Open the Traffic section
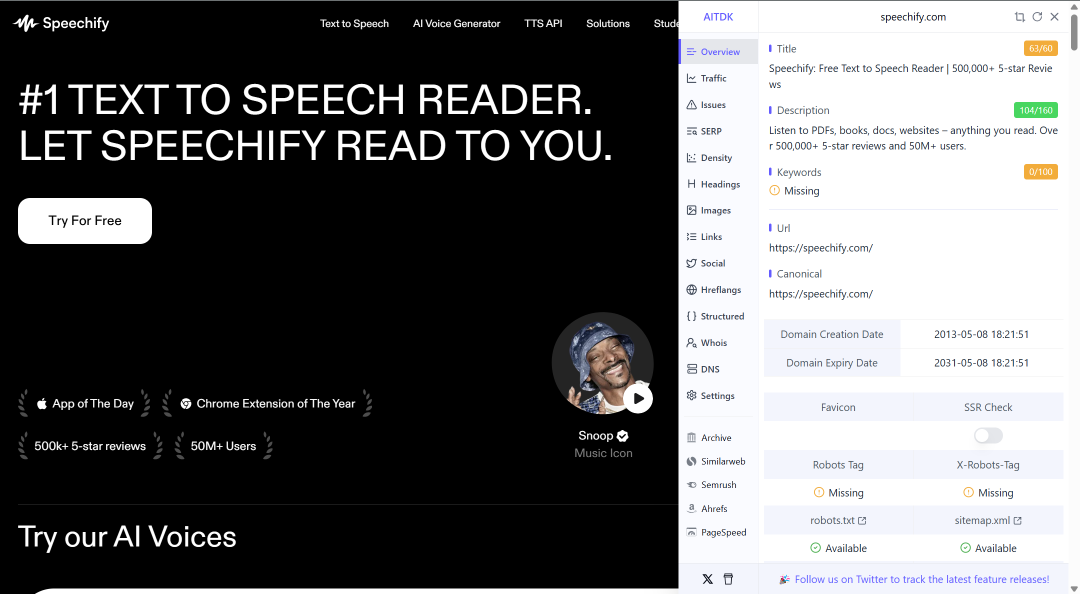 (718, 79)
